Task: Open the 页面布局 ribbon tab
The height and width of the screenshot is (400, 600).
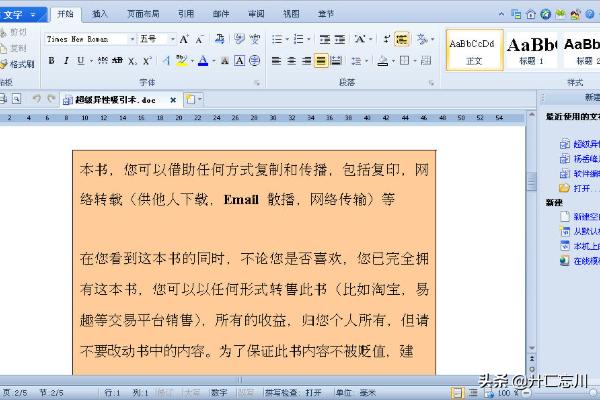Action: pos(141,15)
